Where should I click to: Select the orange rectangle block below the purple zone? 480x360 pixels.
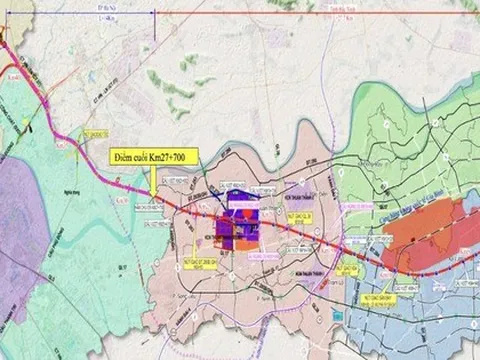click(x=247, y=245)
